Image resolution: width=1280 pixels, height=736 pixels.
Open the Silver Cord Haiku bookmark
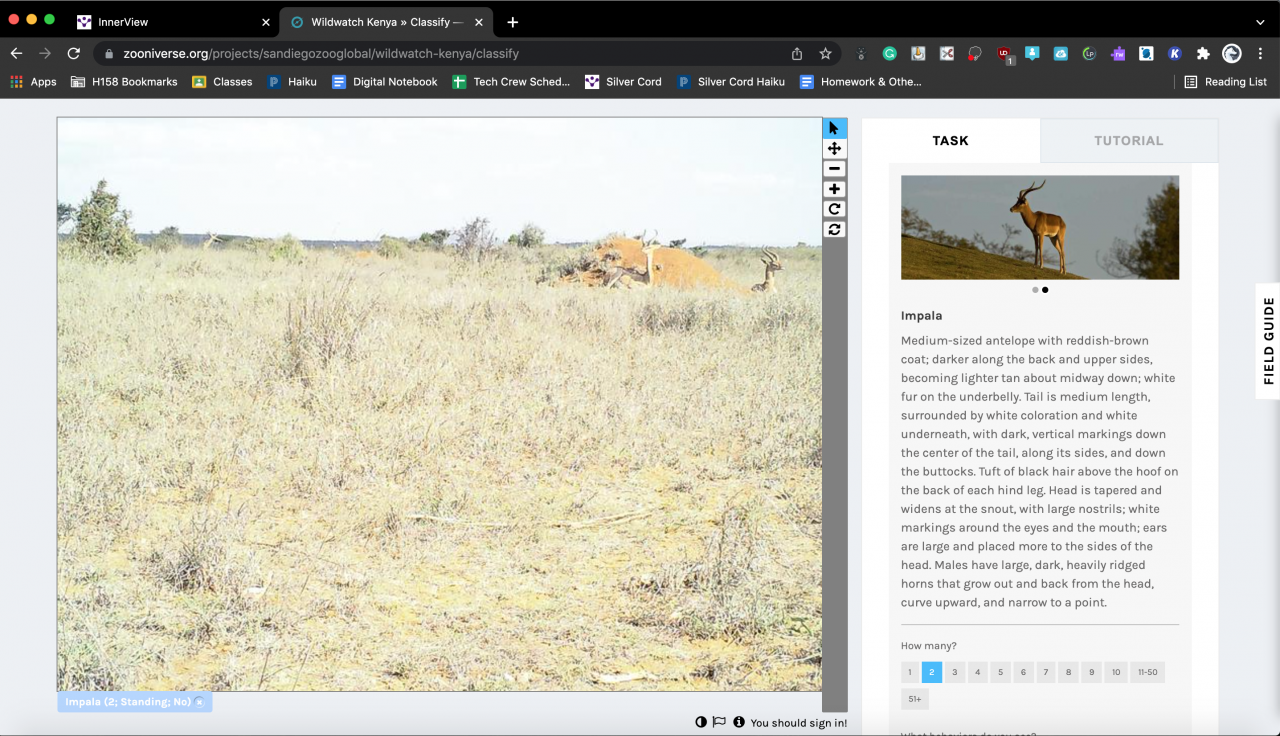[x=731, y=82]
